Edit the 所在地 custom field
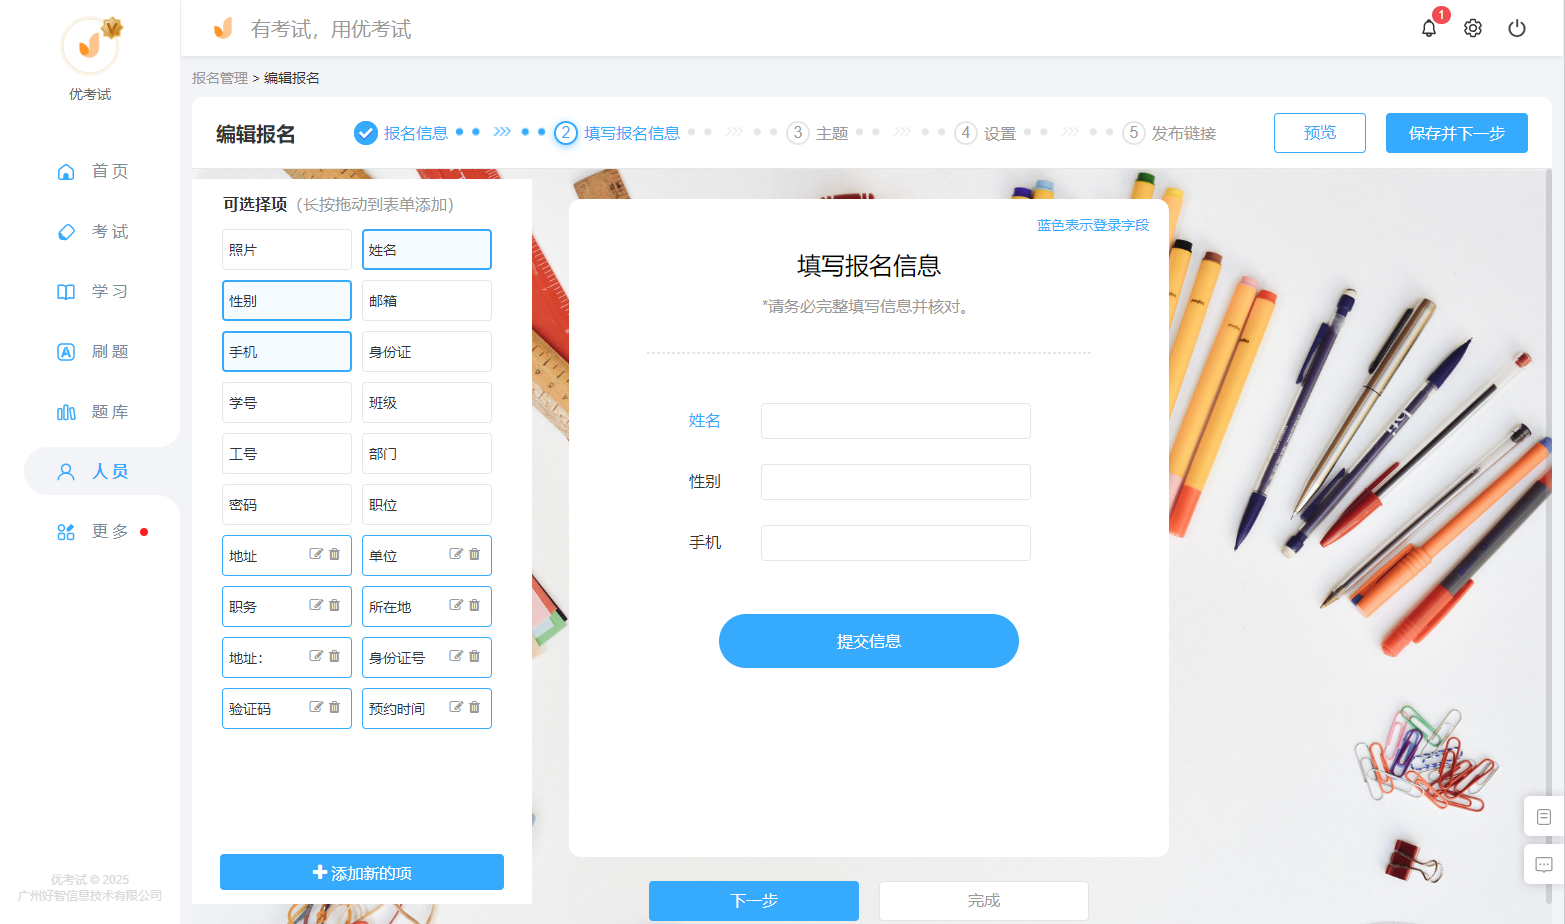The image size is (1565, 924). pyautogui.click(x=456, y=605)
